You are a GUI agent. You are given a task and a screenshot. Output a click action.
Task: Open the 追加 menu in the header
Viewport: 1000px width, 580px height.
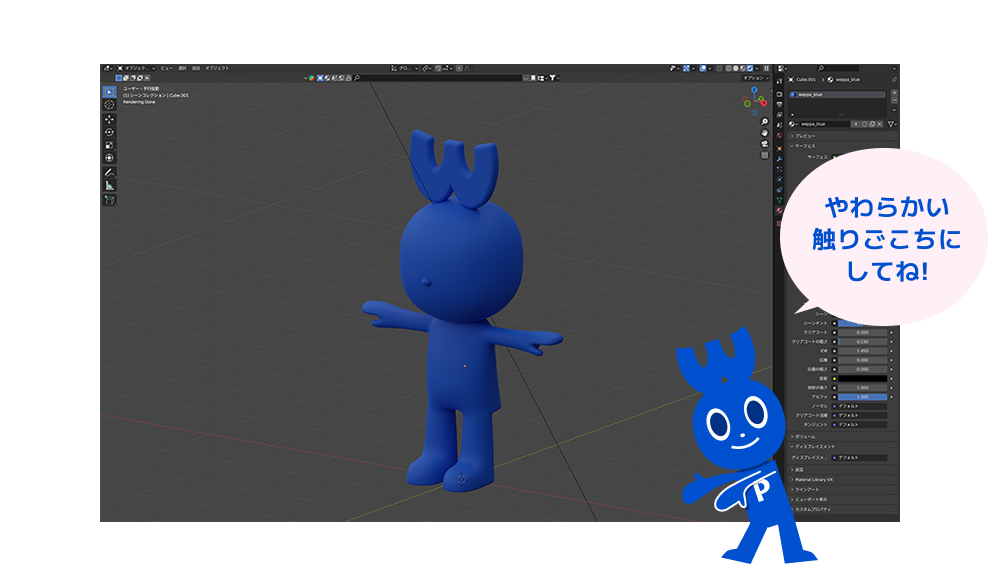click(196, 68)
